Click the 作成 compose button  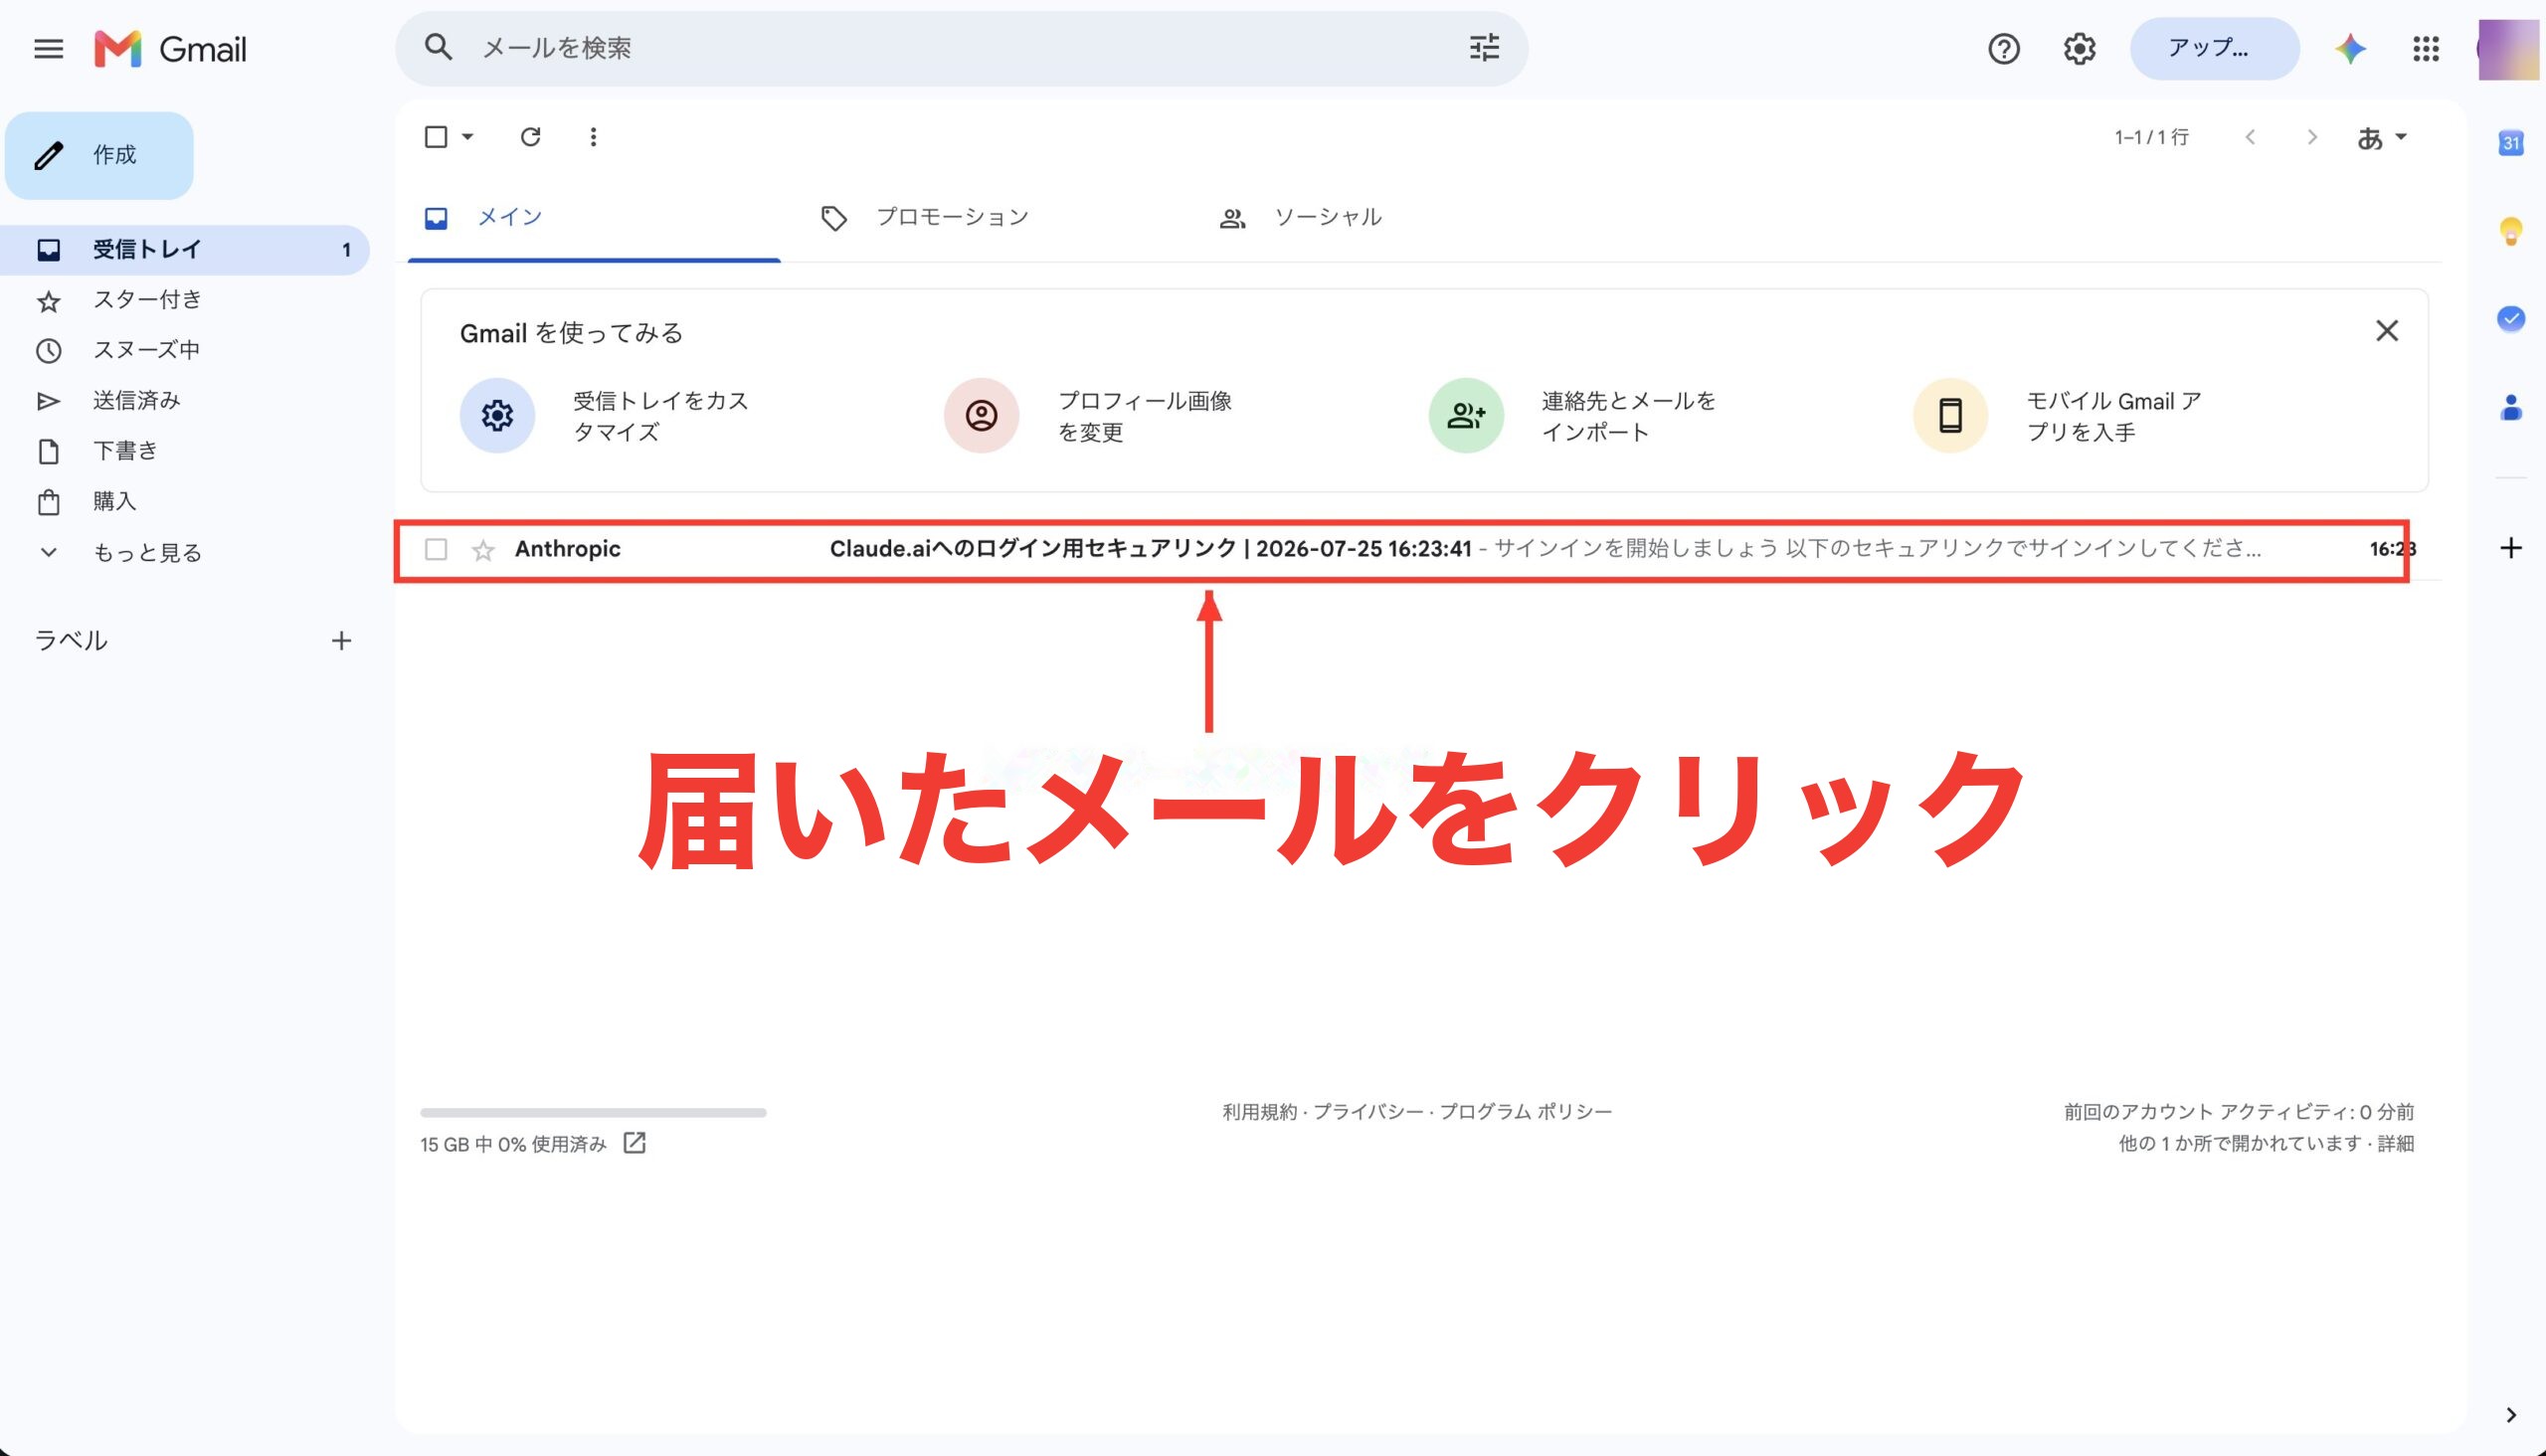tap(99, 155)
